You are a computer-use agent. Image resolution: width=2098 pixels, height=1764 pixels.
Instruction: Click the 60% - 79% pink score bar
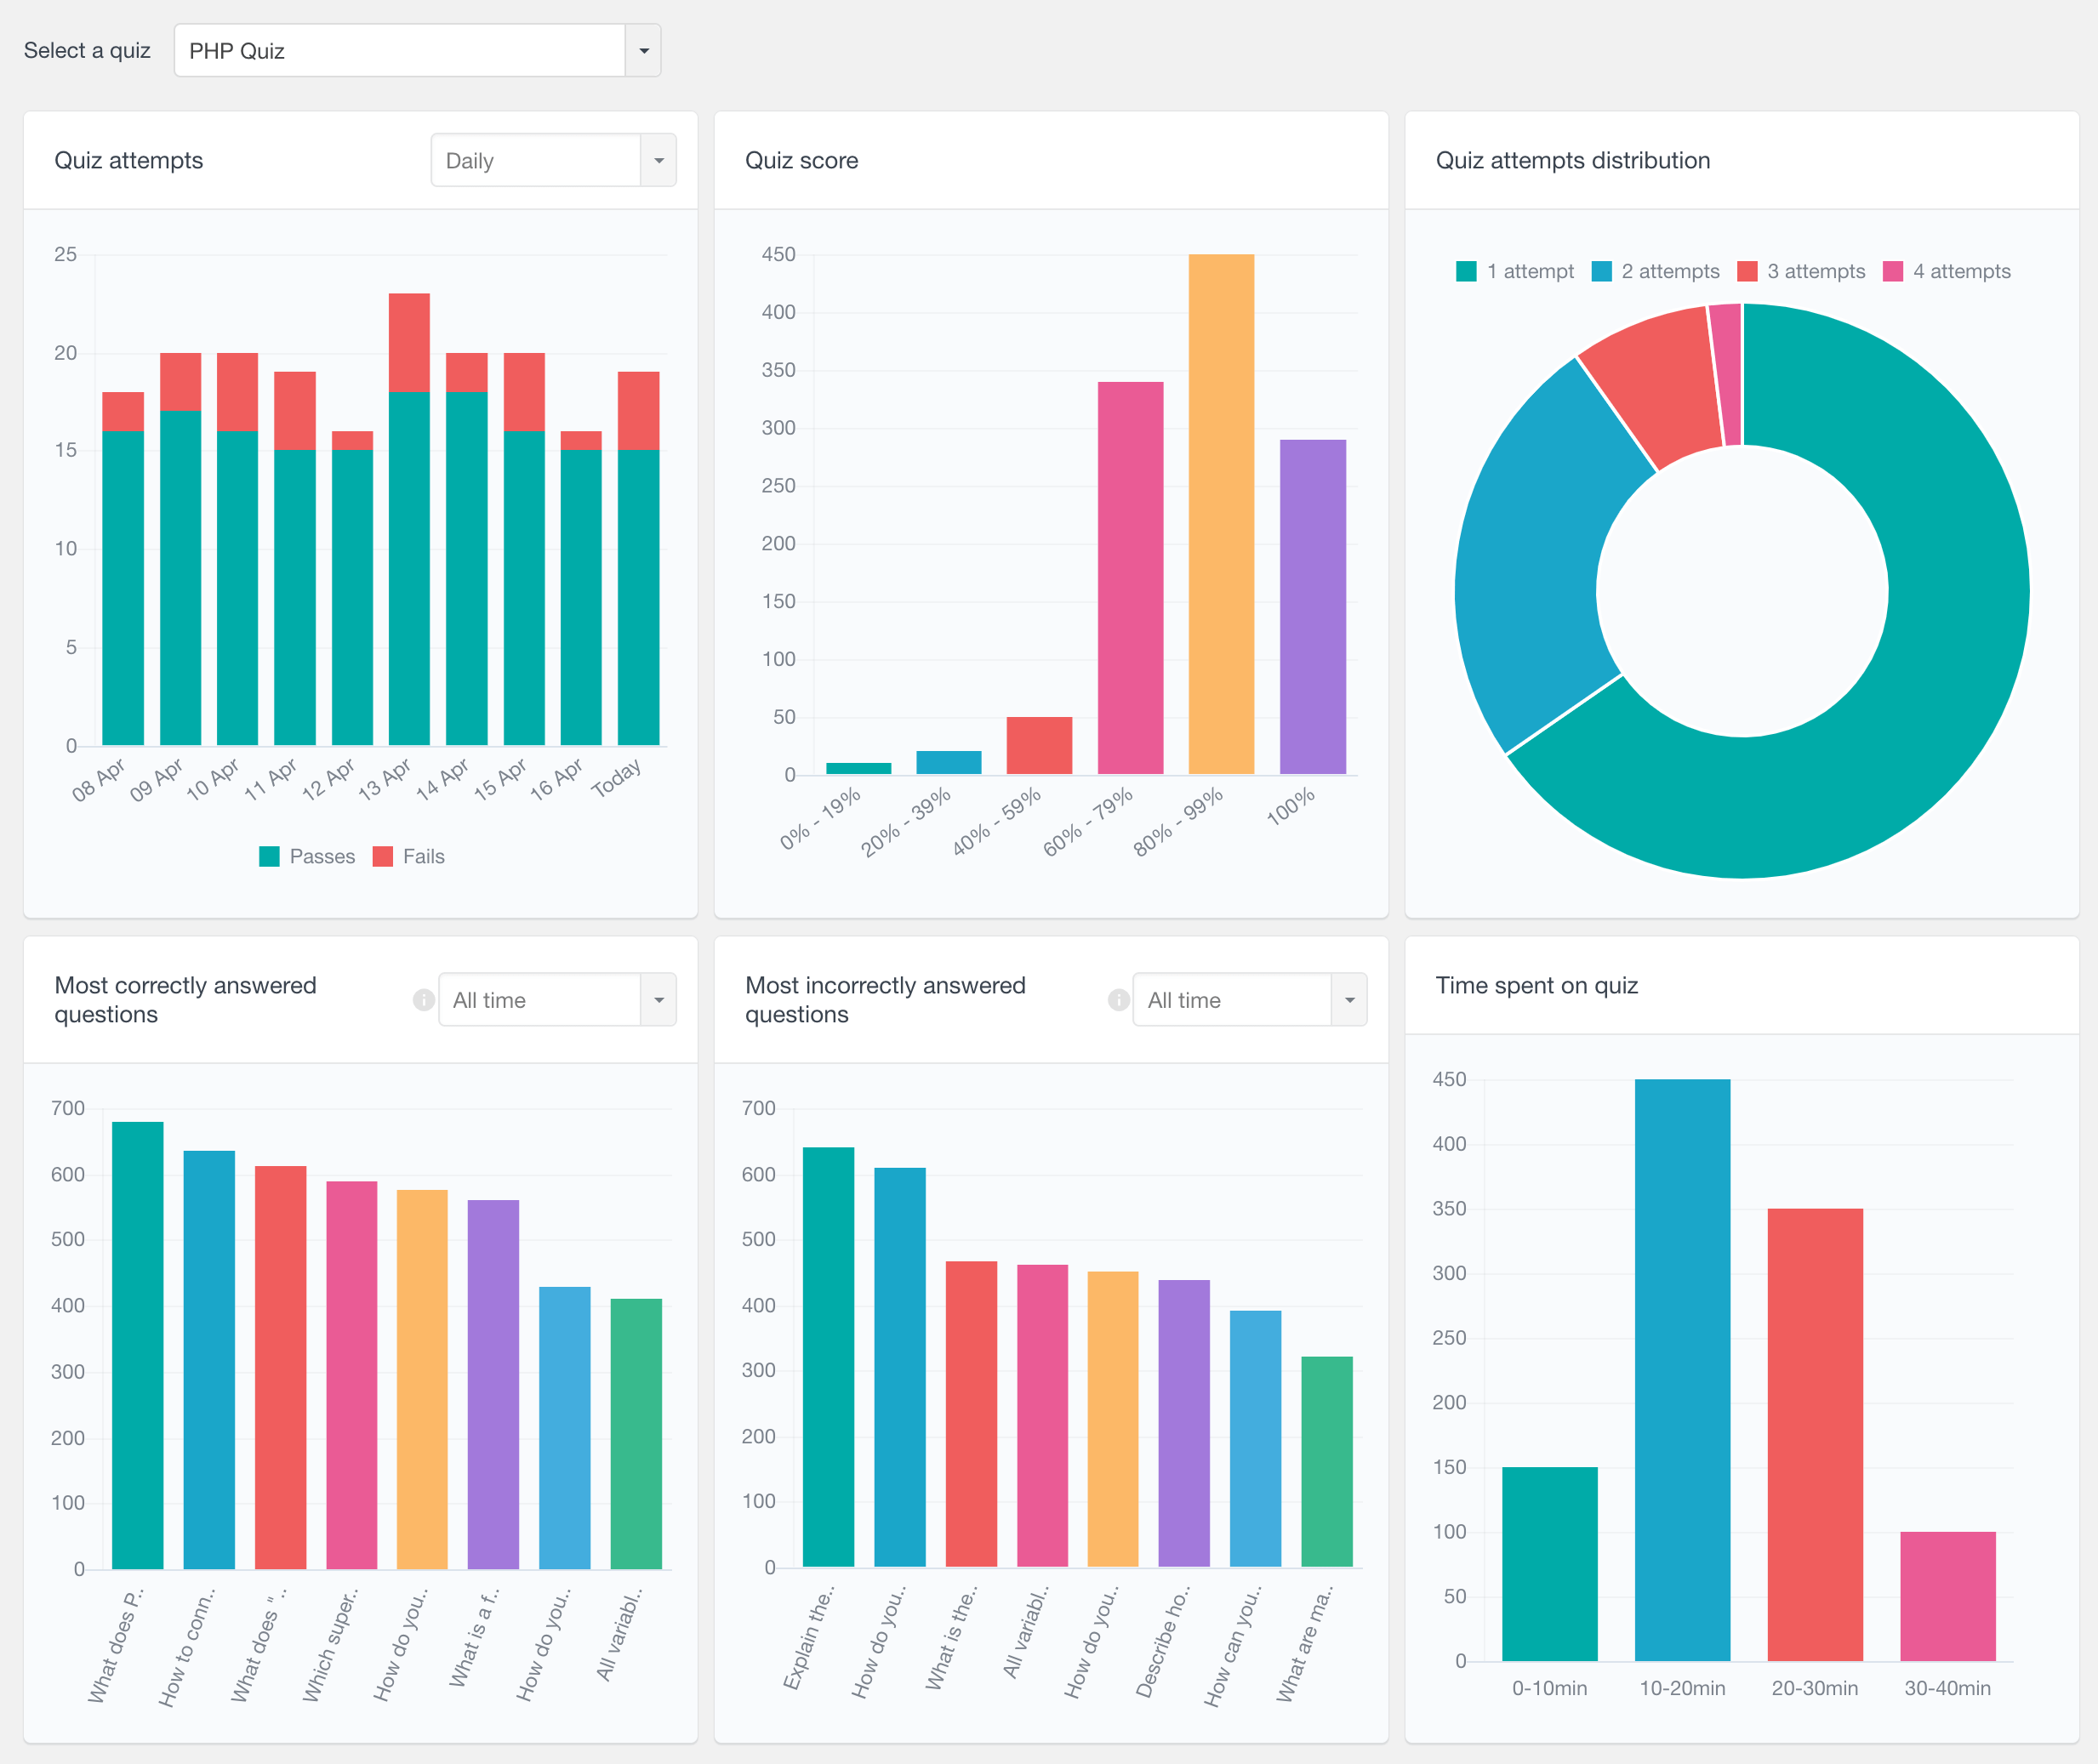1130,578
